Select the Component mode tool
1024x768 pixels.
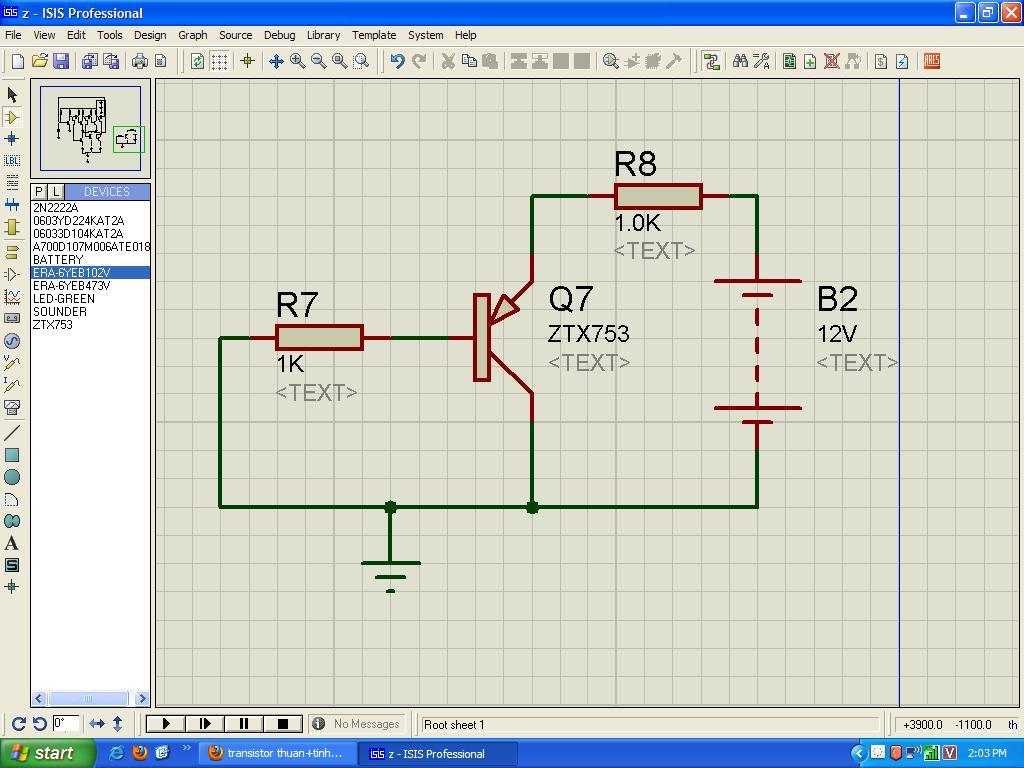point(12,117)
